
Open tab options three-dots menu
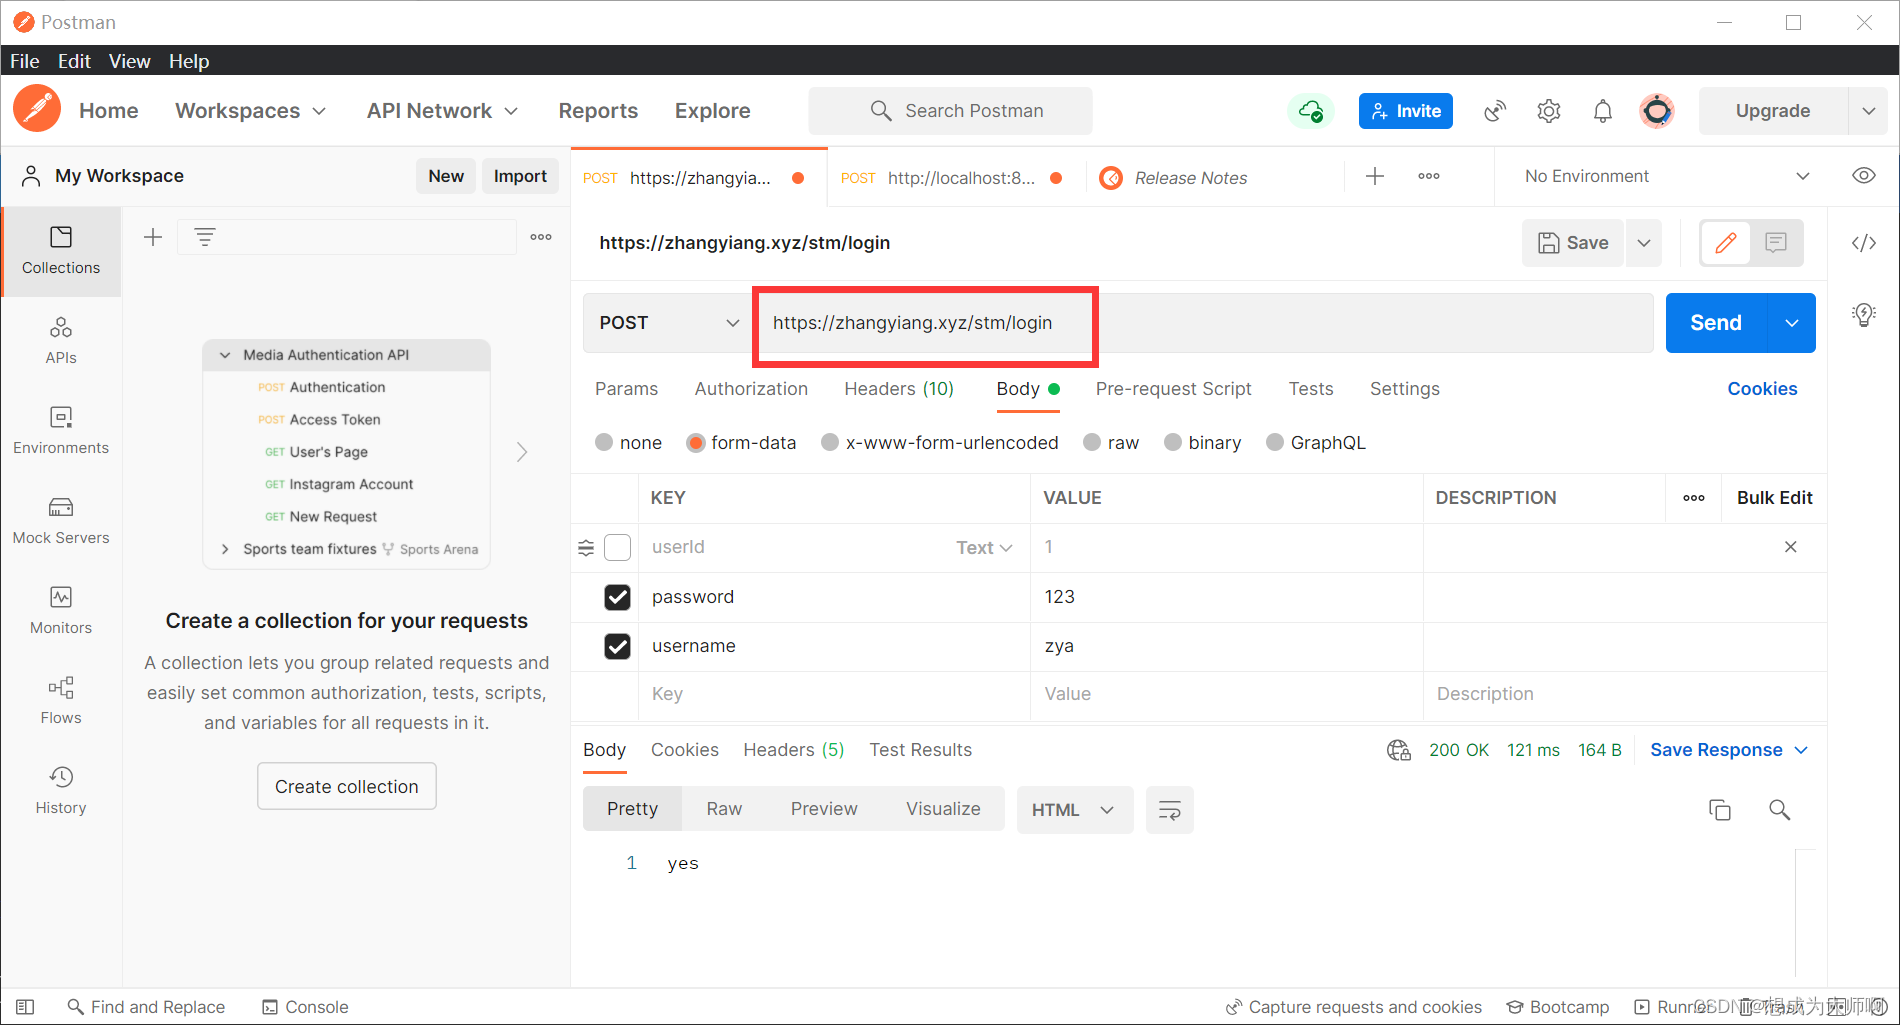click(1429, 177)
